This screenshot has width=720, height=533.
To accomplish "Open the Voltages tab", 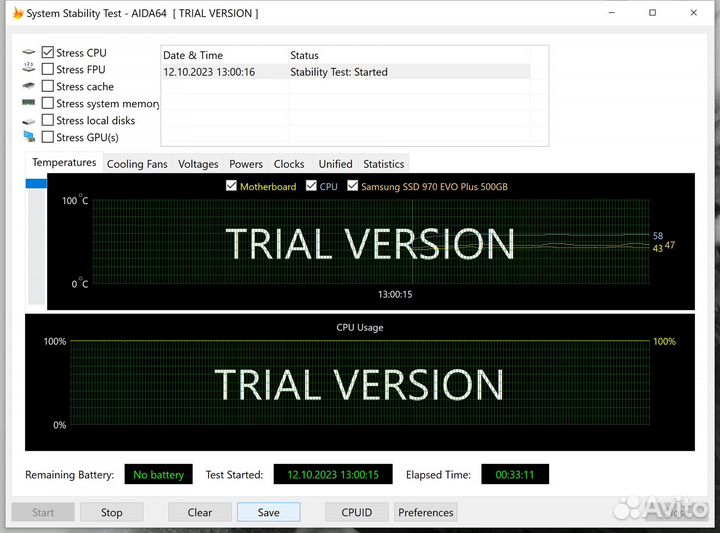I will click(198, 164).
